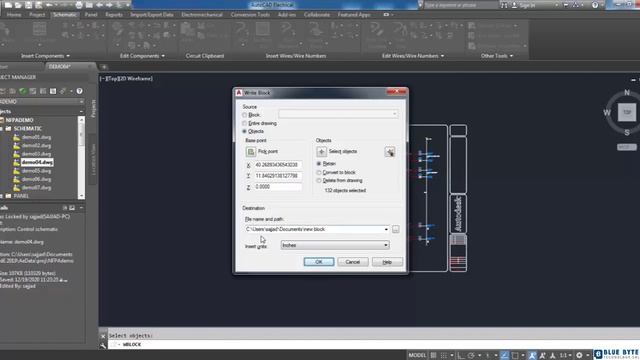Toggle highlighted object snap tracking icon
This screenshot has width=640, height=360.
click(504, 355)
